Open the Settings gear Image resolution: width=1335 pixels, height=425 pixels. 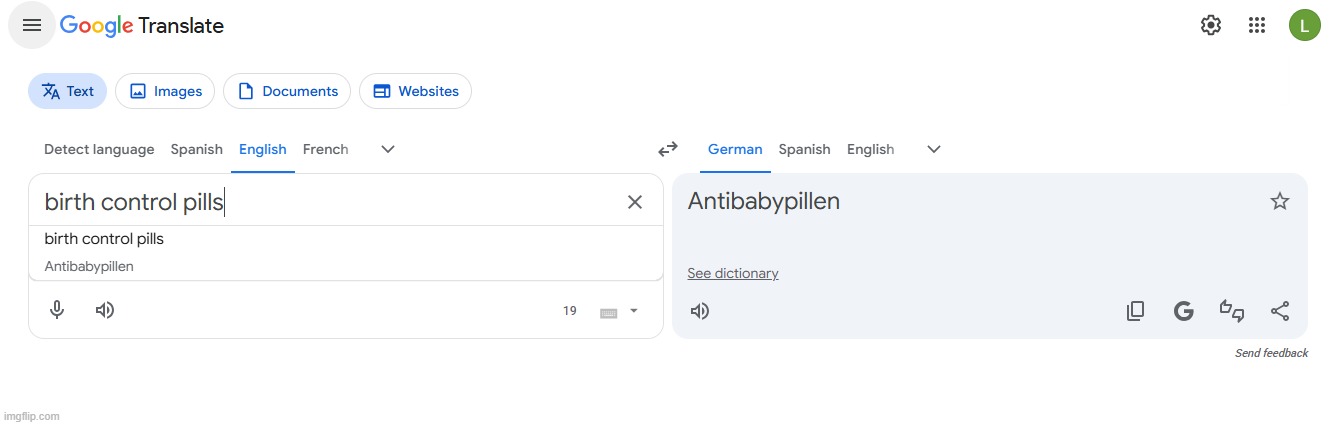pyautogui.click(x=1211, y=26)
